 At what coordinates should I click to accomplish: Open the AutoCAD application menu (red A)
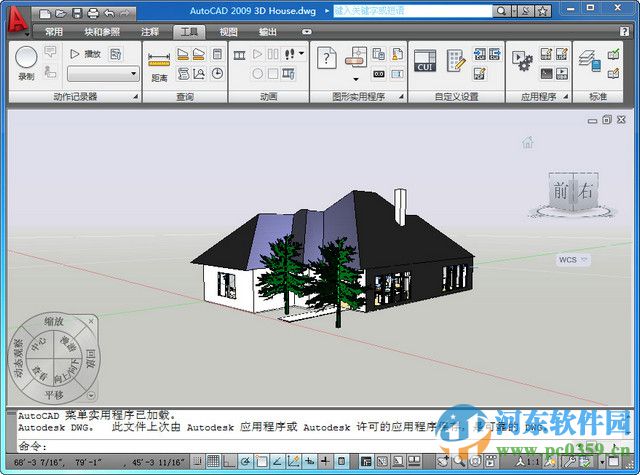tap(18, 20)
